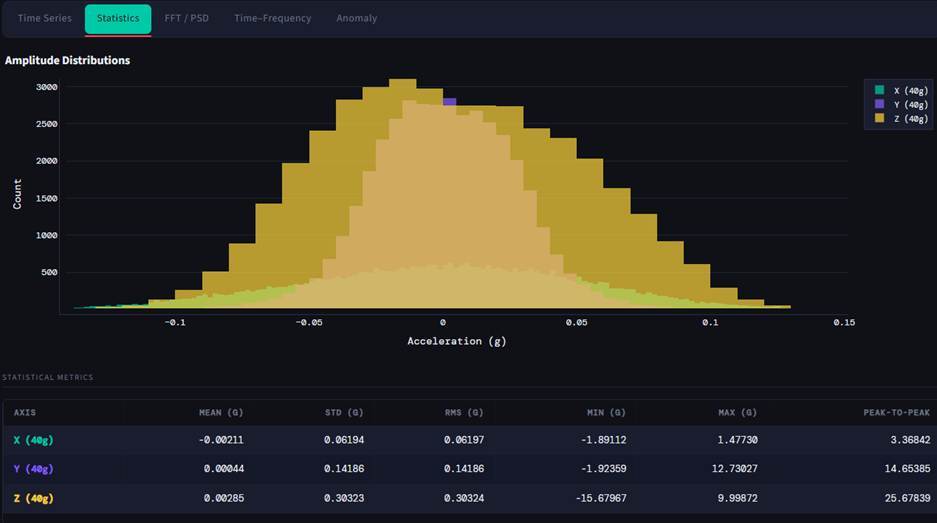Toggle X (40g) legend swatch
Viewport: 937px width, 523px height.
point(879,90)
